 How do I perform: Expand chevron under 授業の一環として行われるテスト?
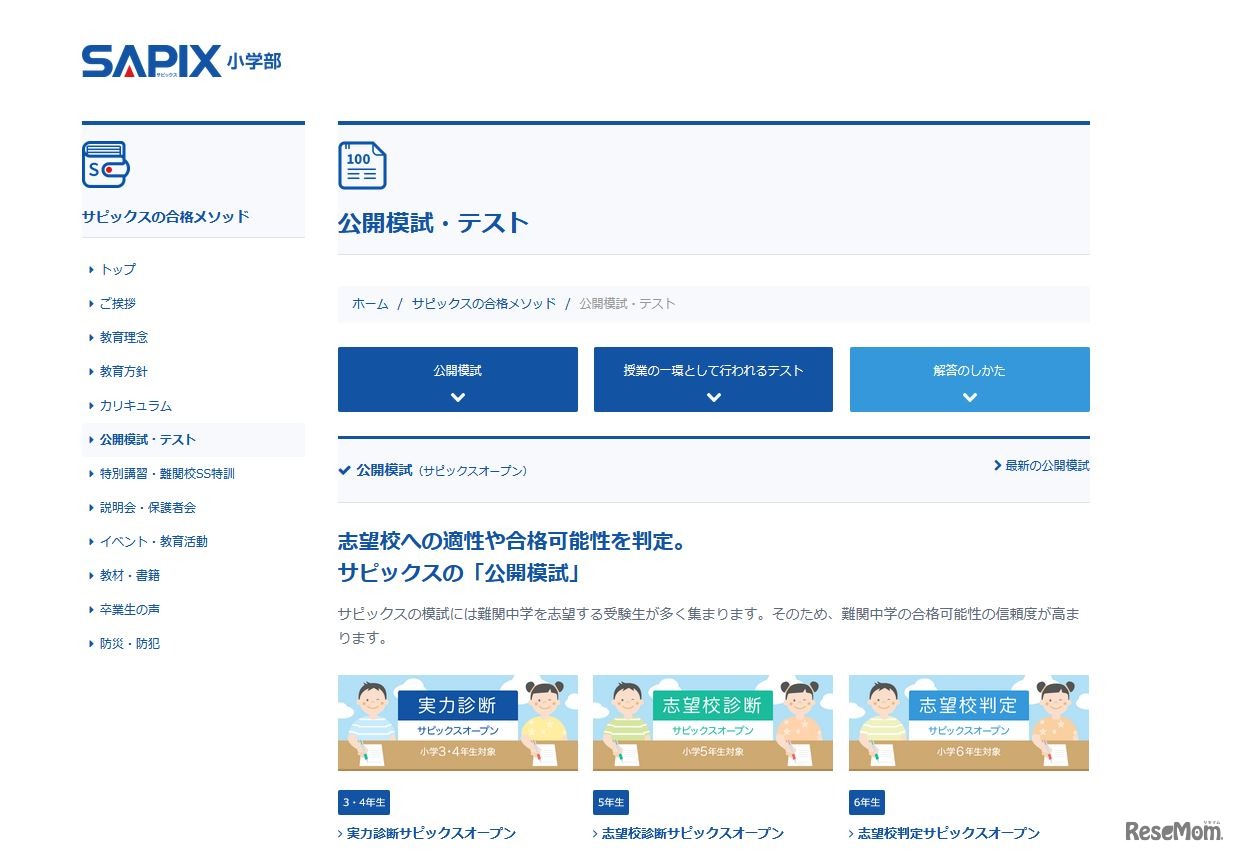(714, 397)
